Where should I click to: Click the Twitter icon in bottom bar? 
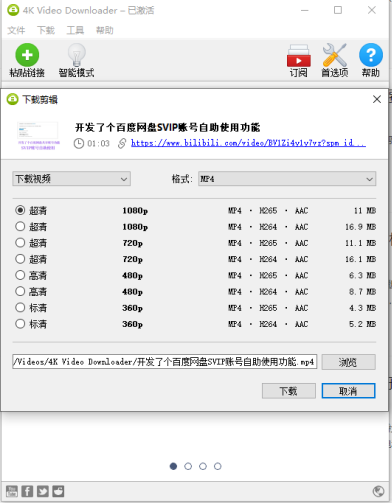tap(43, 491)
